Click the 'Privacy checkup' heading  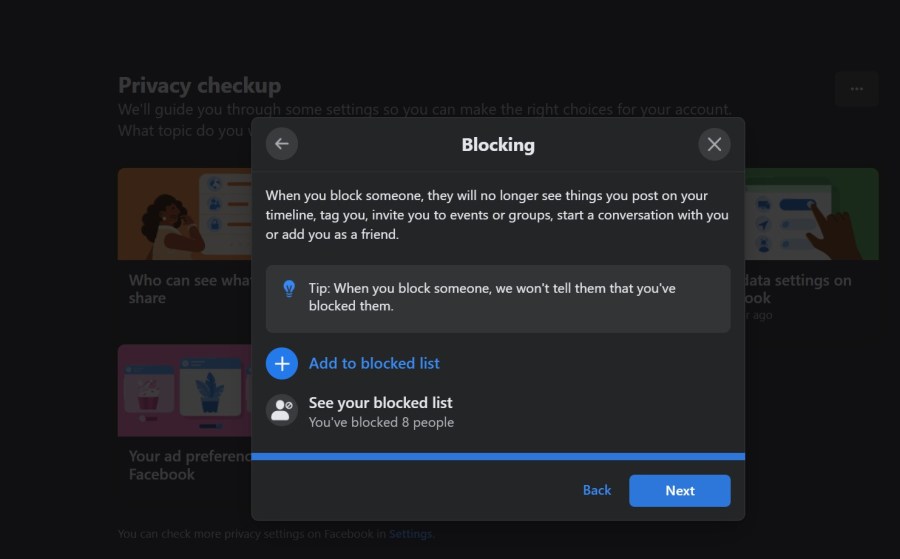(199, 85)
